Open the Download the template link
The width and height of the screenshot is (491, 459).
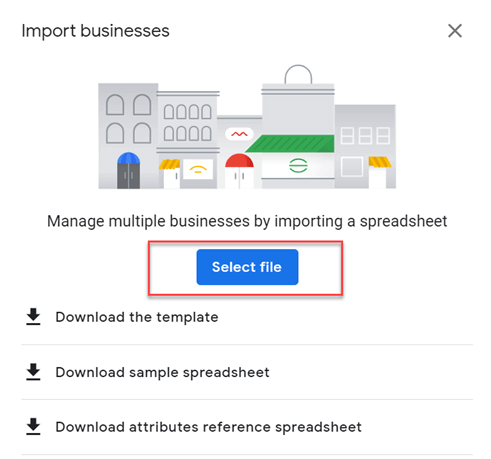tap(137, 317)
